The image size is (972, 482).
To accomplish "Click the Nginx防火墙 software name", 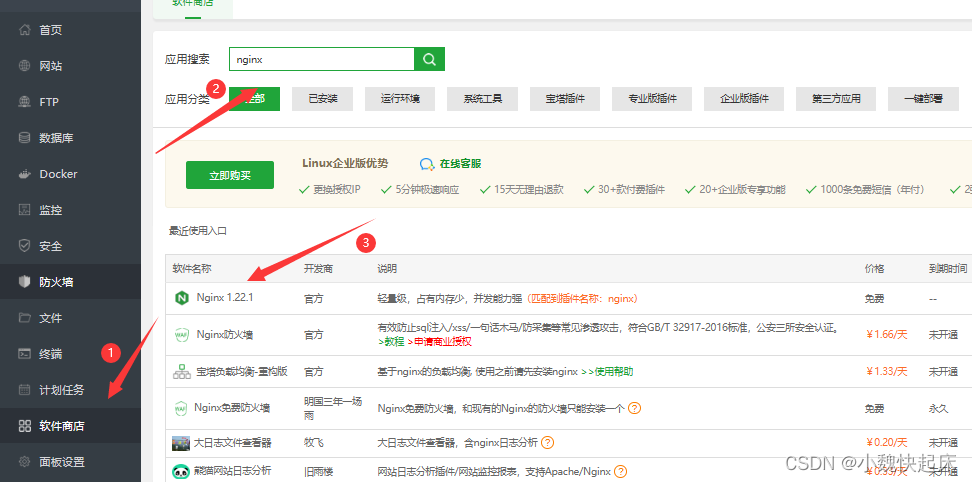I will pos(224,335).
